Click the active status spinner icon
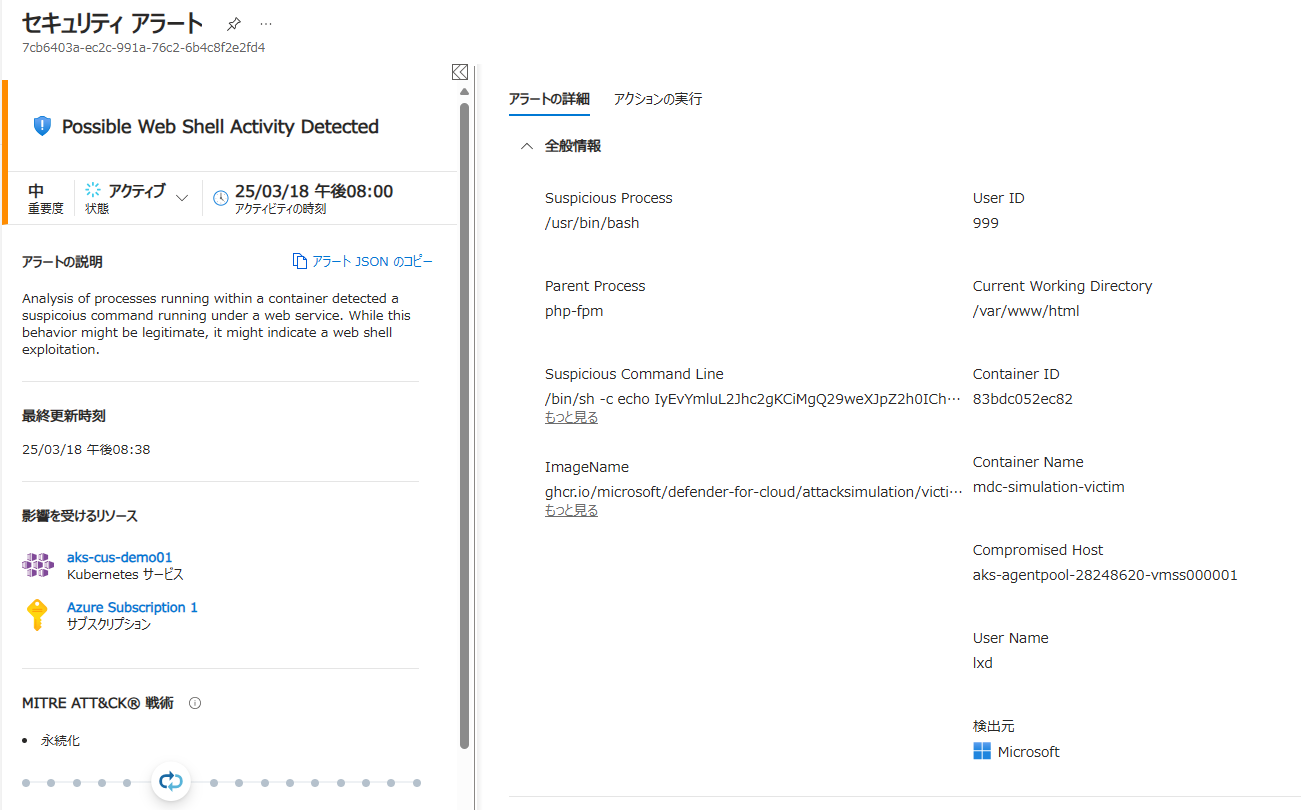 [94, 190]
